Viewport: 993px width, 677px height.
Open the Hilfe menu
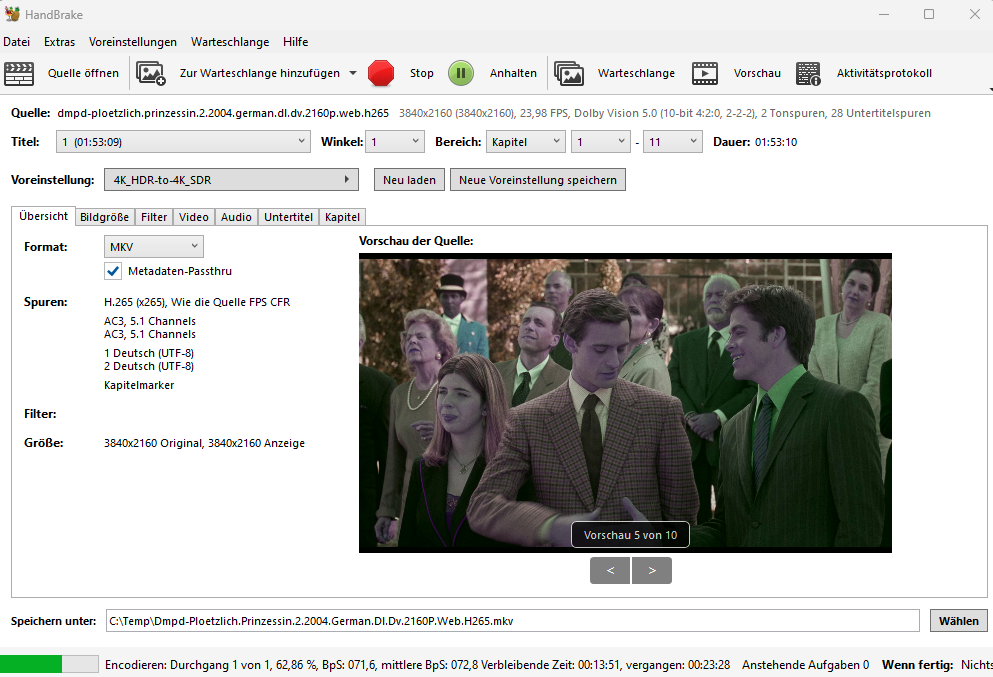(x=296, y=42)
